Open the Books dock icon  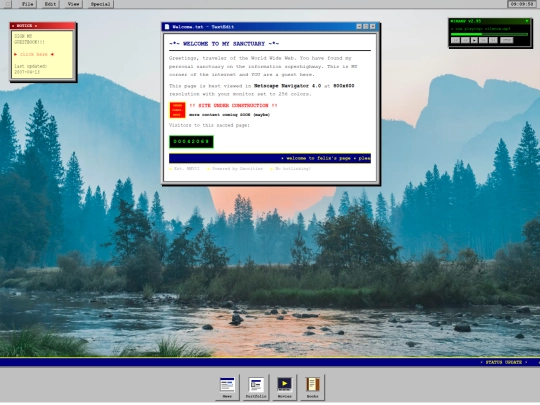coord(313,387)
